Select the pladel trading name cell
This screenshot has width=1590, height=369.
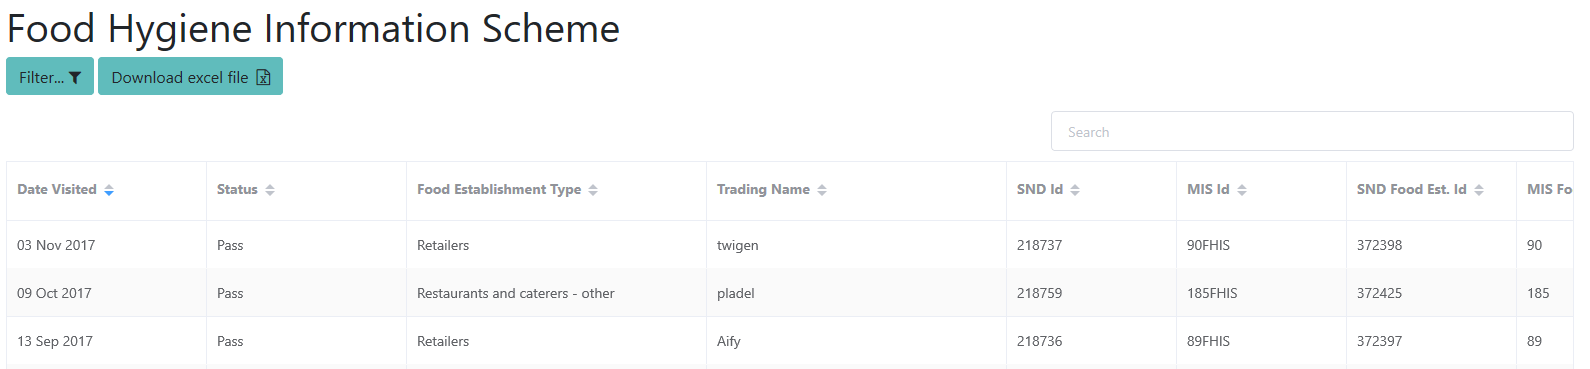(856, 293)
